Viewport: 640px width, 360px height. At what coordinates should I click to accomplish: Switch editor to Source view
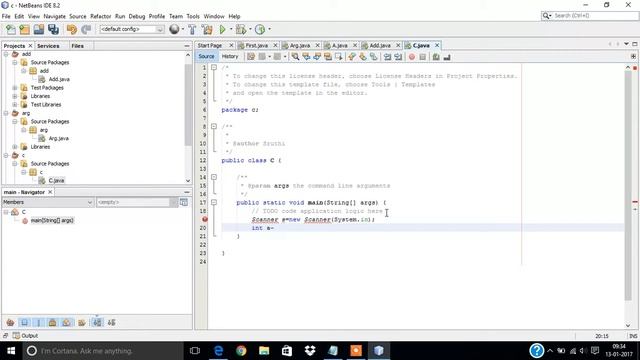click(206, 56)
